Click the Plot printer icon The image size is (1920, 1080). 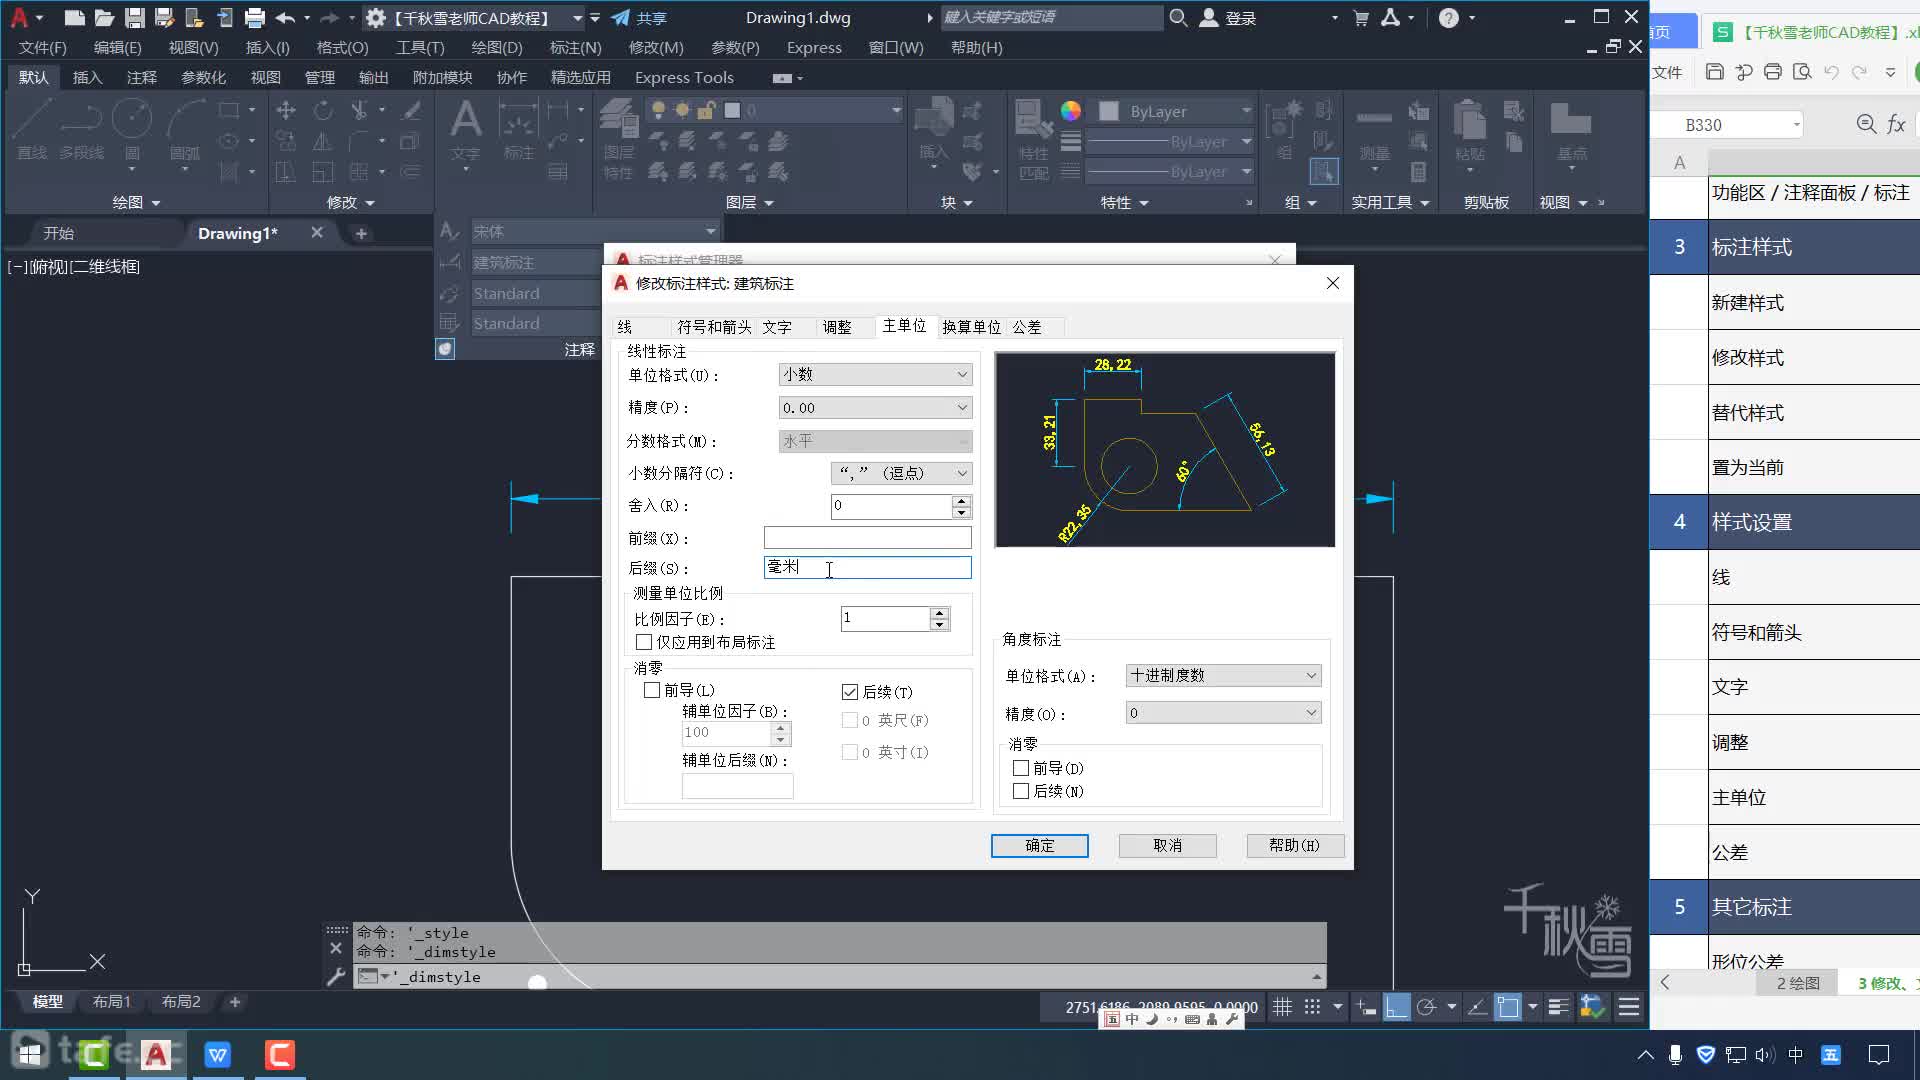pos(255,17)
